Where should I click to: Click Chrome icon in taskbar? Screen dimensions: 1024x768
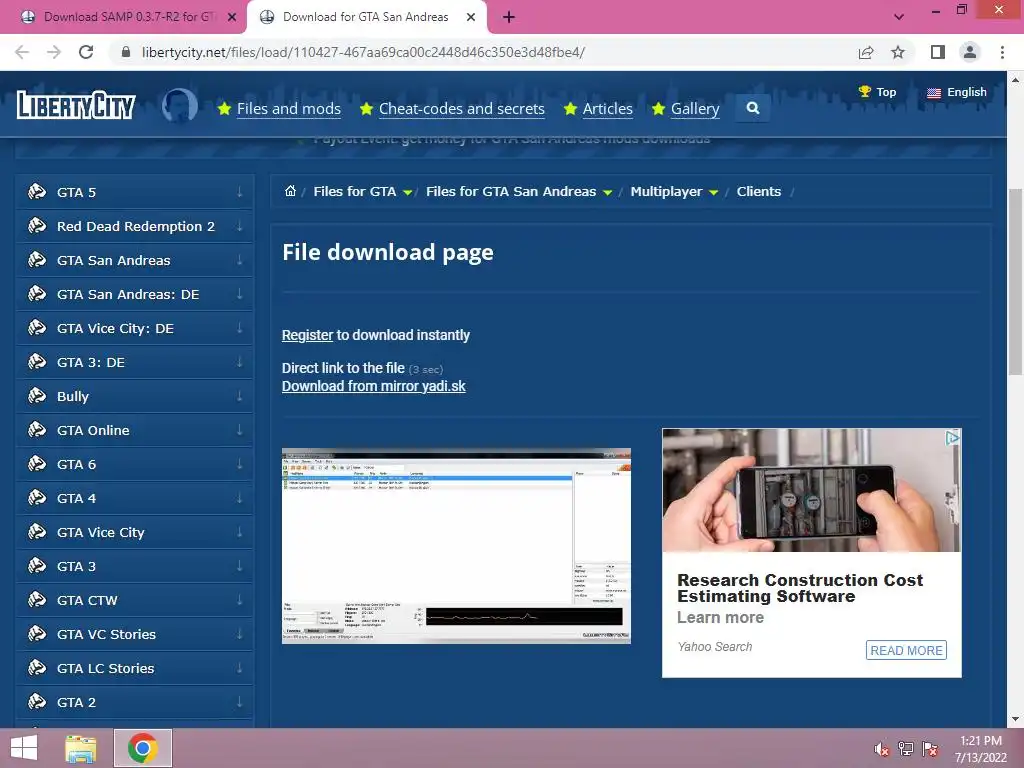pyautogui.click(x=143, y=748)
